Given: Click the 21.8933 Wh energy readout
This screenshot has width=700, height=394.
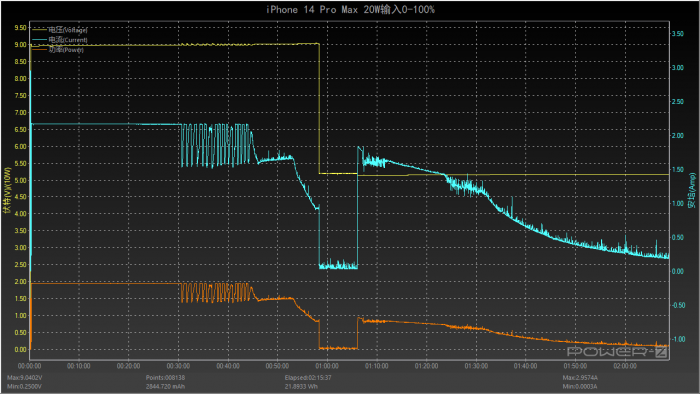Looking at the screenshot, I should [301, 386].
